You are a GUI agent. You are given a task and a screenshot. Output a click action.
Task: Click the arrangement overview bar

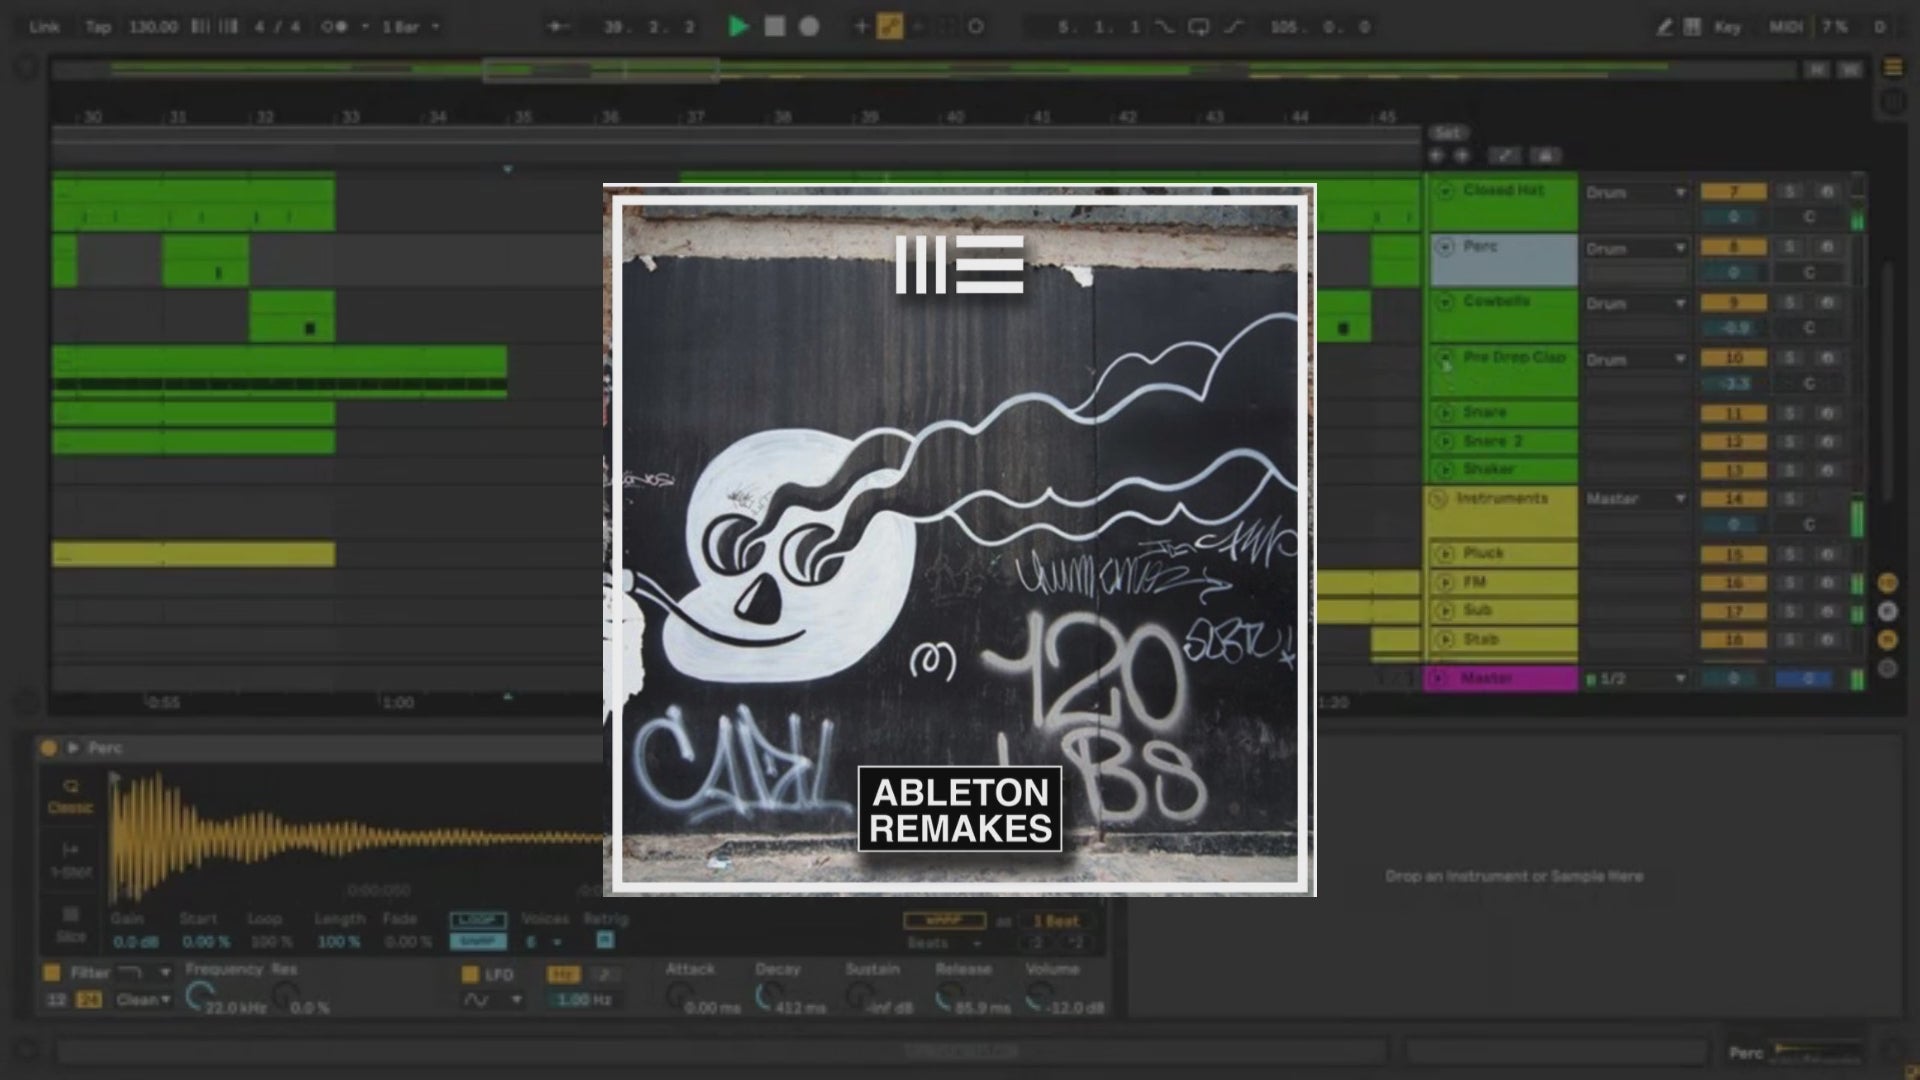tap(924, 70)
